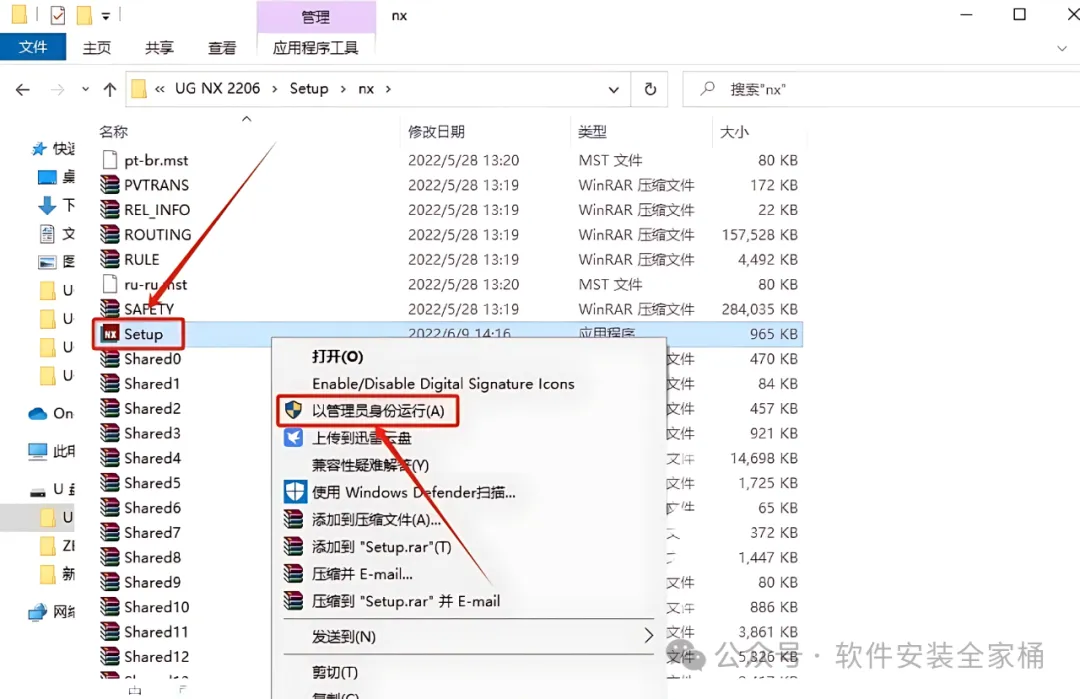
Task: Select the REL_INFO archive
Action: click(156, 210)
